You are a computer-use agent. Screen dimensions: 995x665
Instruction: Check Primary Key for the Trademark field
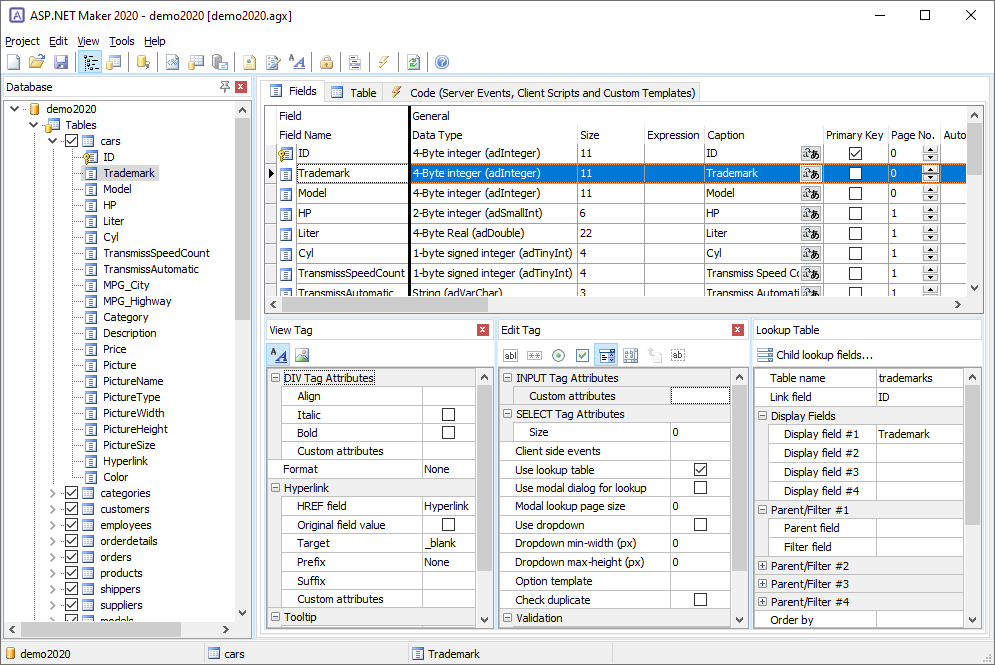coord(855,173)
